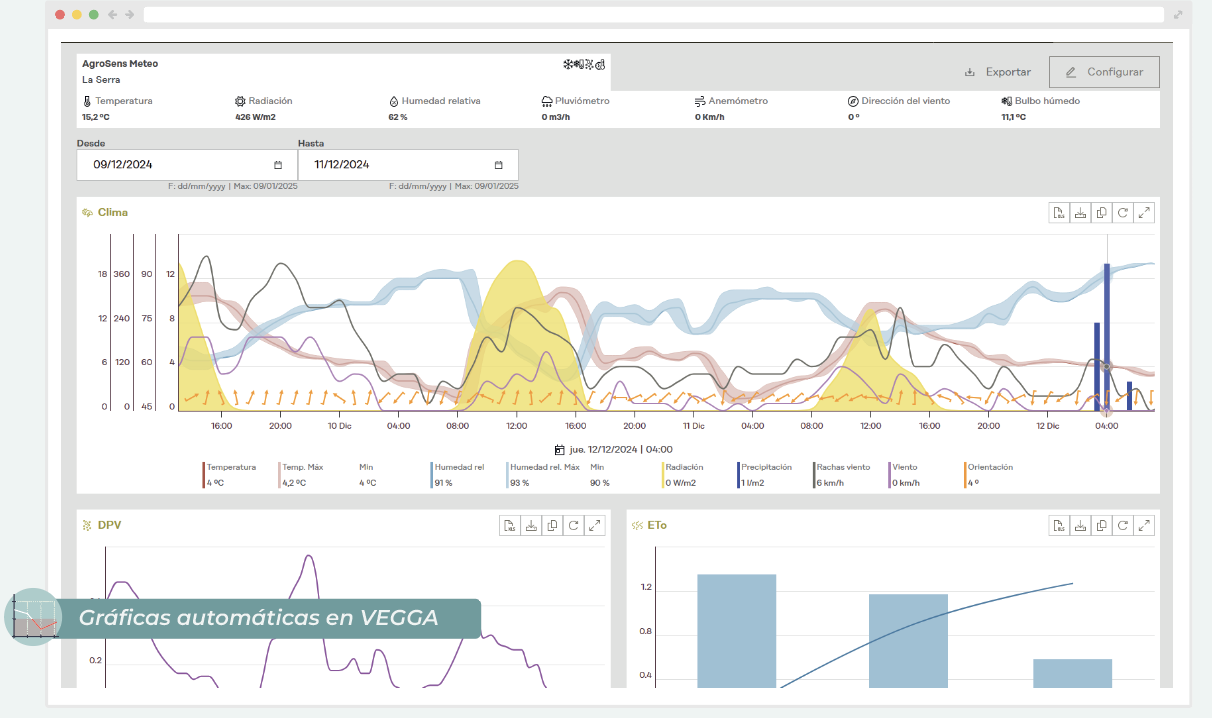Open the Configurar settings button
Viewport: 1212px width, 718px height.
(1104, 72)
